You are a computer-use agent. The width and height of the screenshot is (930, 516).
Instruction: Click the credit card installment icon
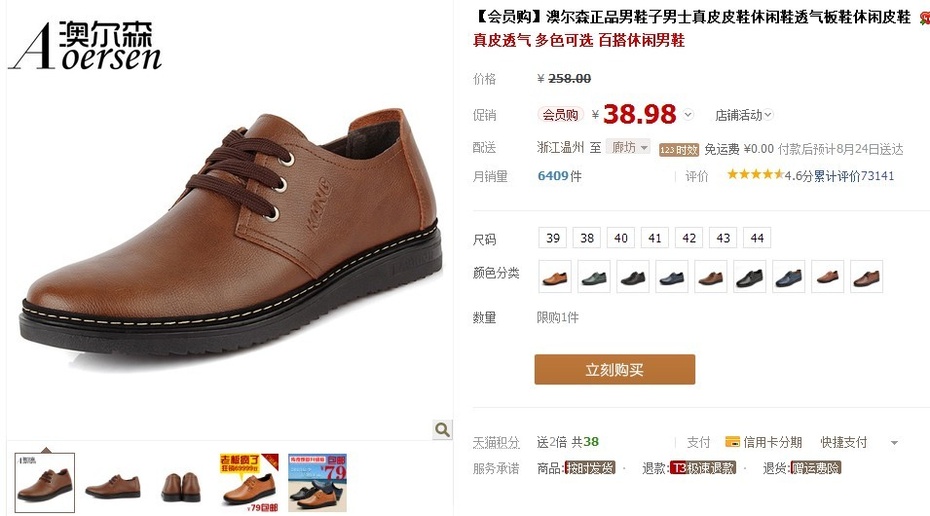tap(732, 442)
